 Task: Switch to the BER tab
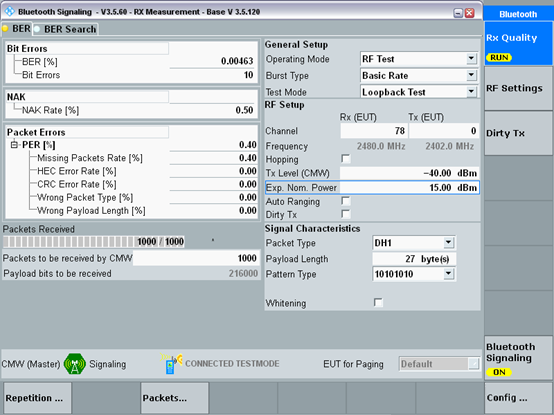click(x=17, y=29)
